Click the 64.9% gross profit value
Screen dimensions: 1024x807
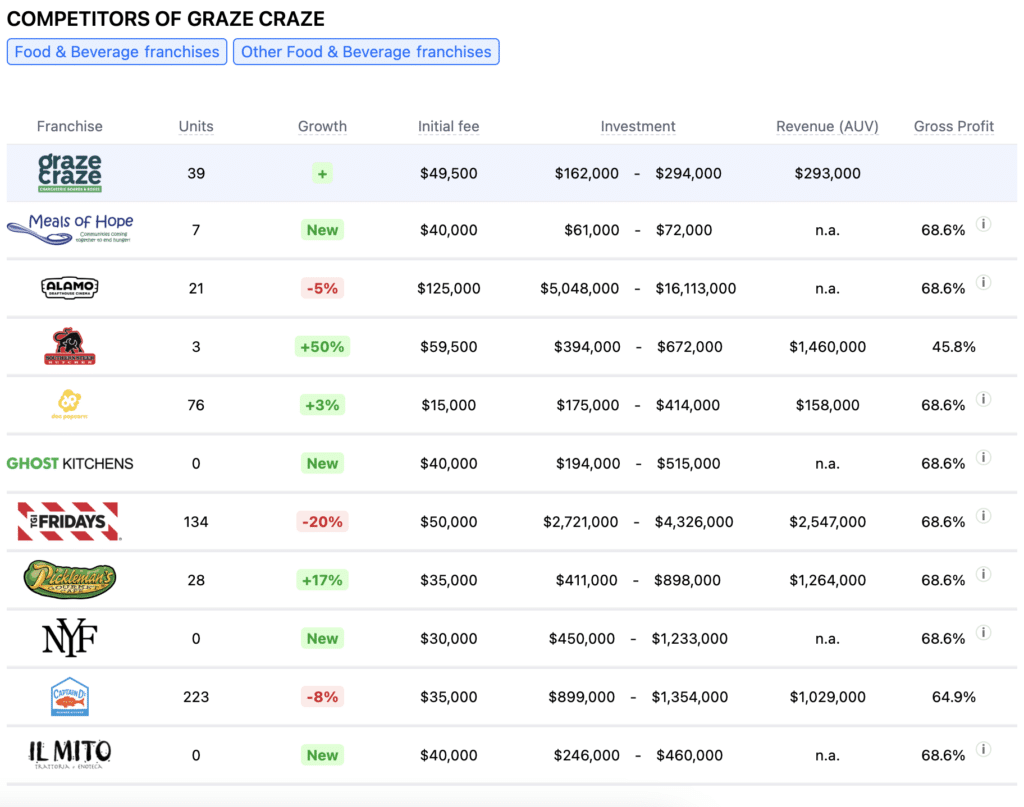point(953,697)
